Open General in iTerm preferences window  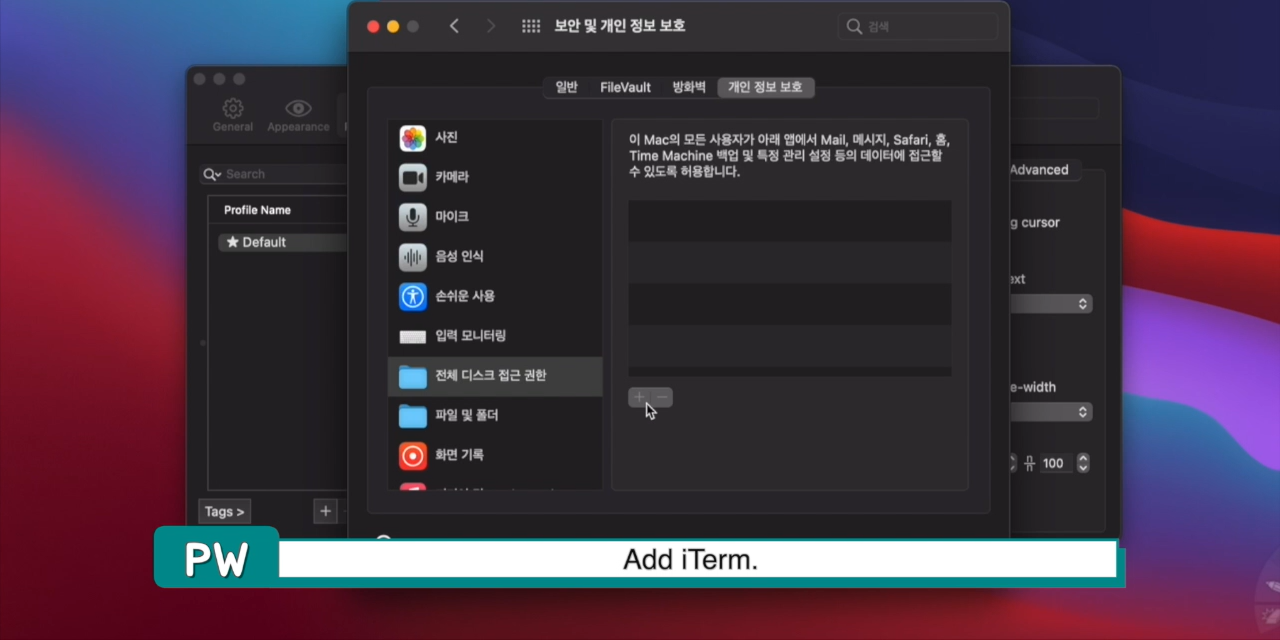click(233, 115)
